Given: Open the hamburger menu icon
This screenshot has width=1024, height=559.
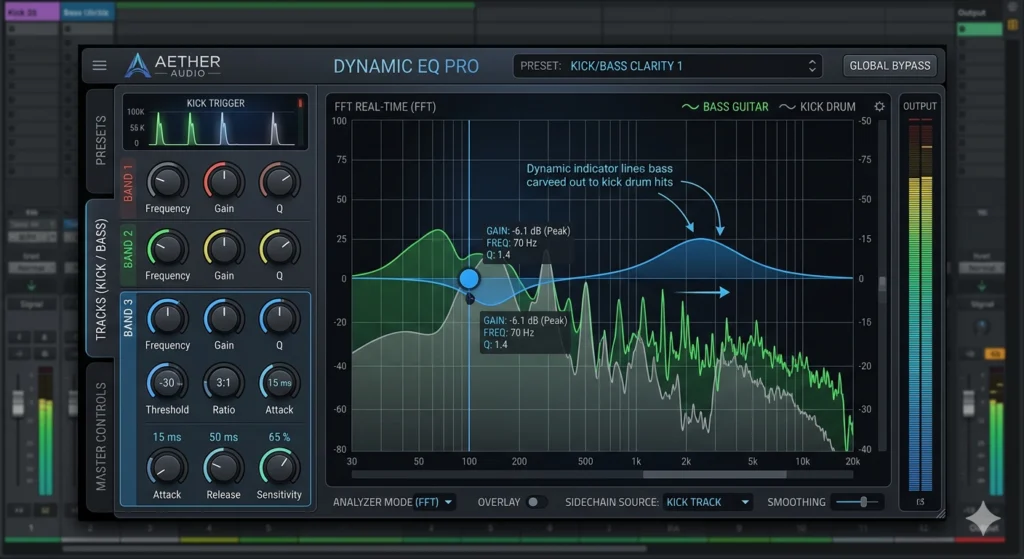Looking at the screenshot, I should (99, 65).
